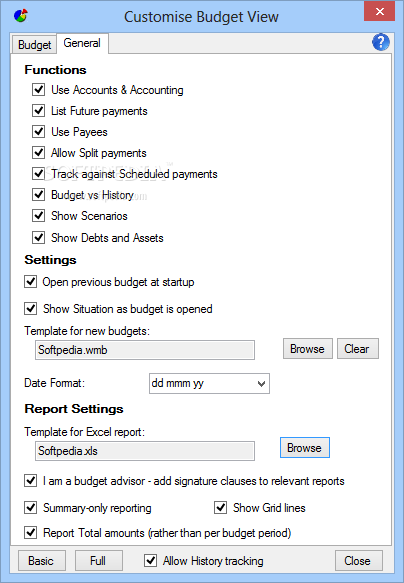
Task: Click the Softpedia.wmb template field
Action: [x=145, y=350]
